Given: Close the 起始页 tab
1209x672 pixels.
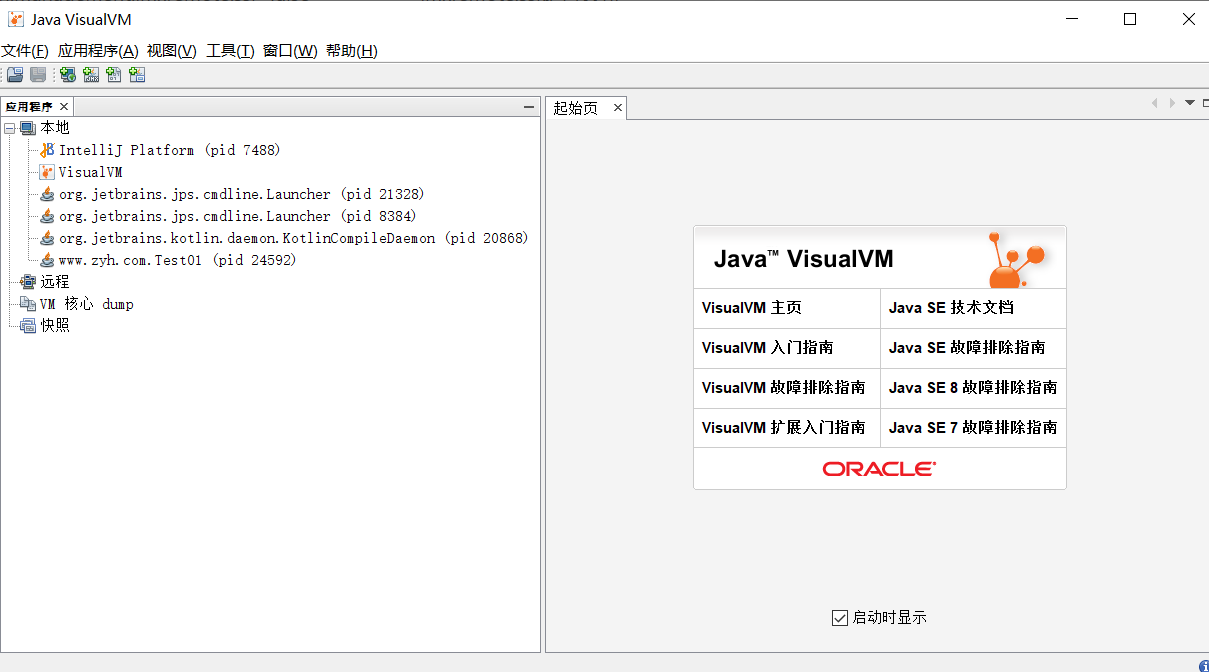Looking at the screenshot, I should coord(618,108).
